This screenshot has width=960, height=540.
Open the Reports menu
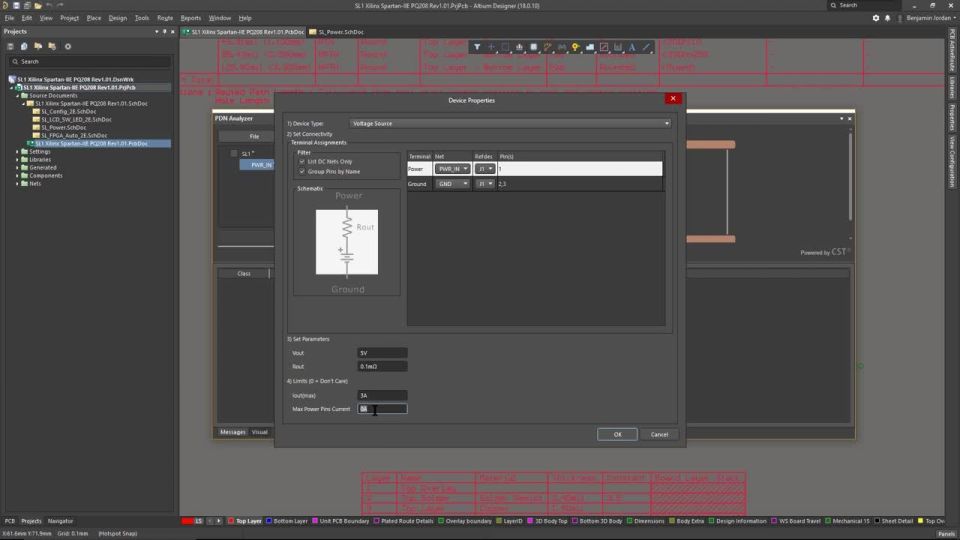point(190,18)
